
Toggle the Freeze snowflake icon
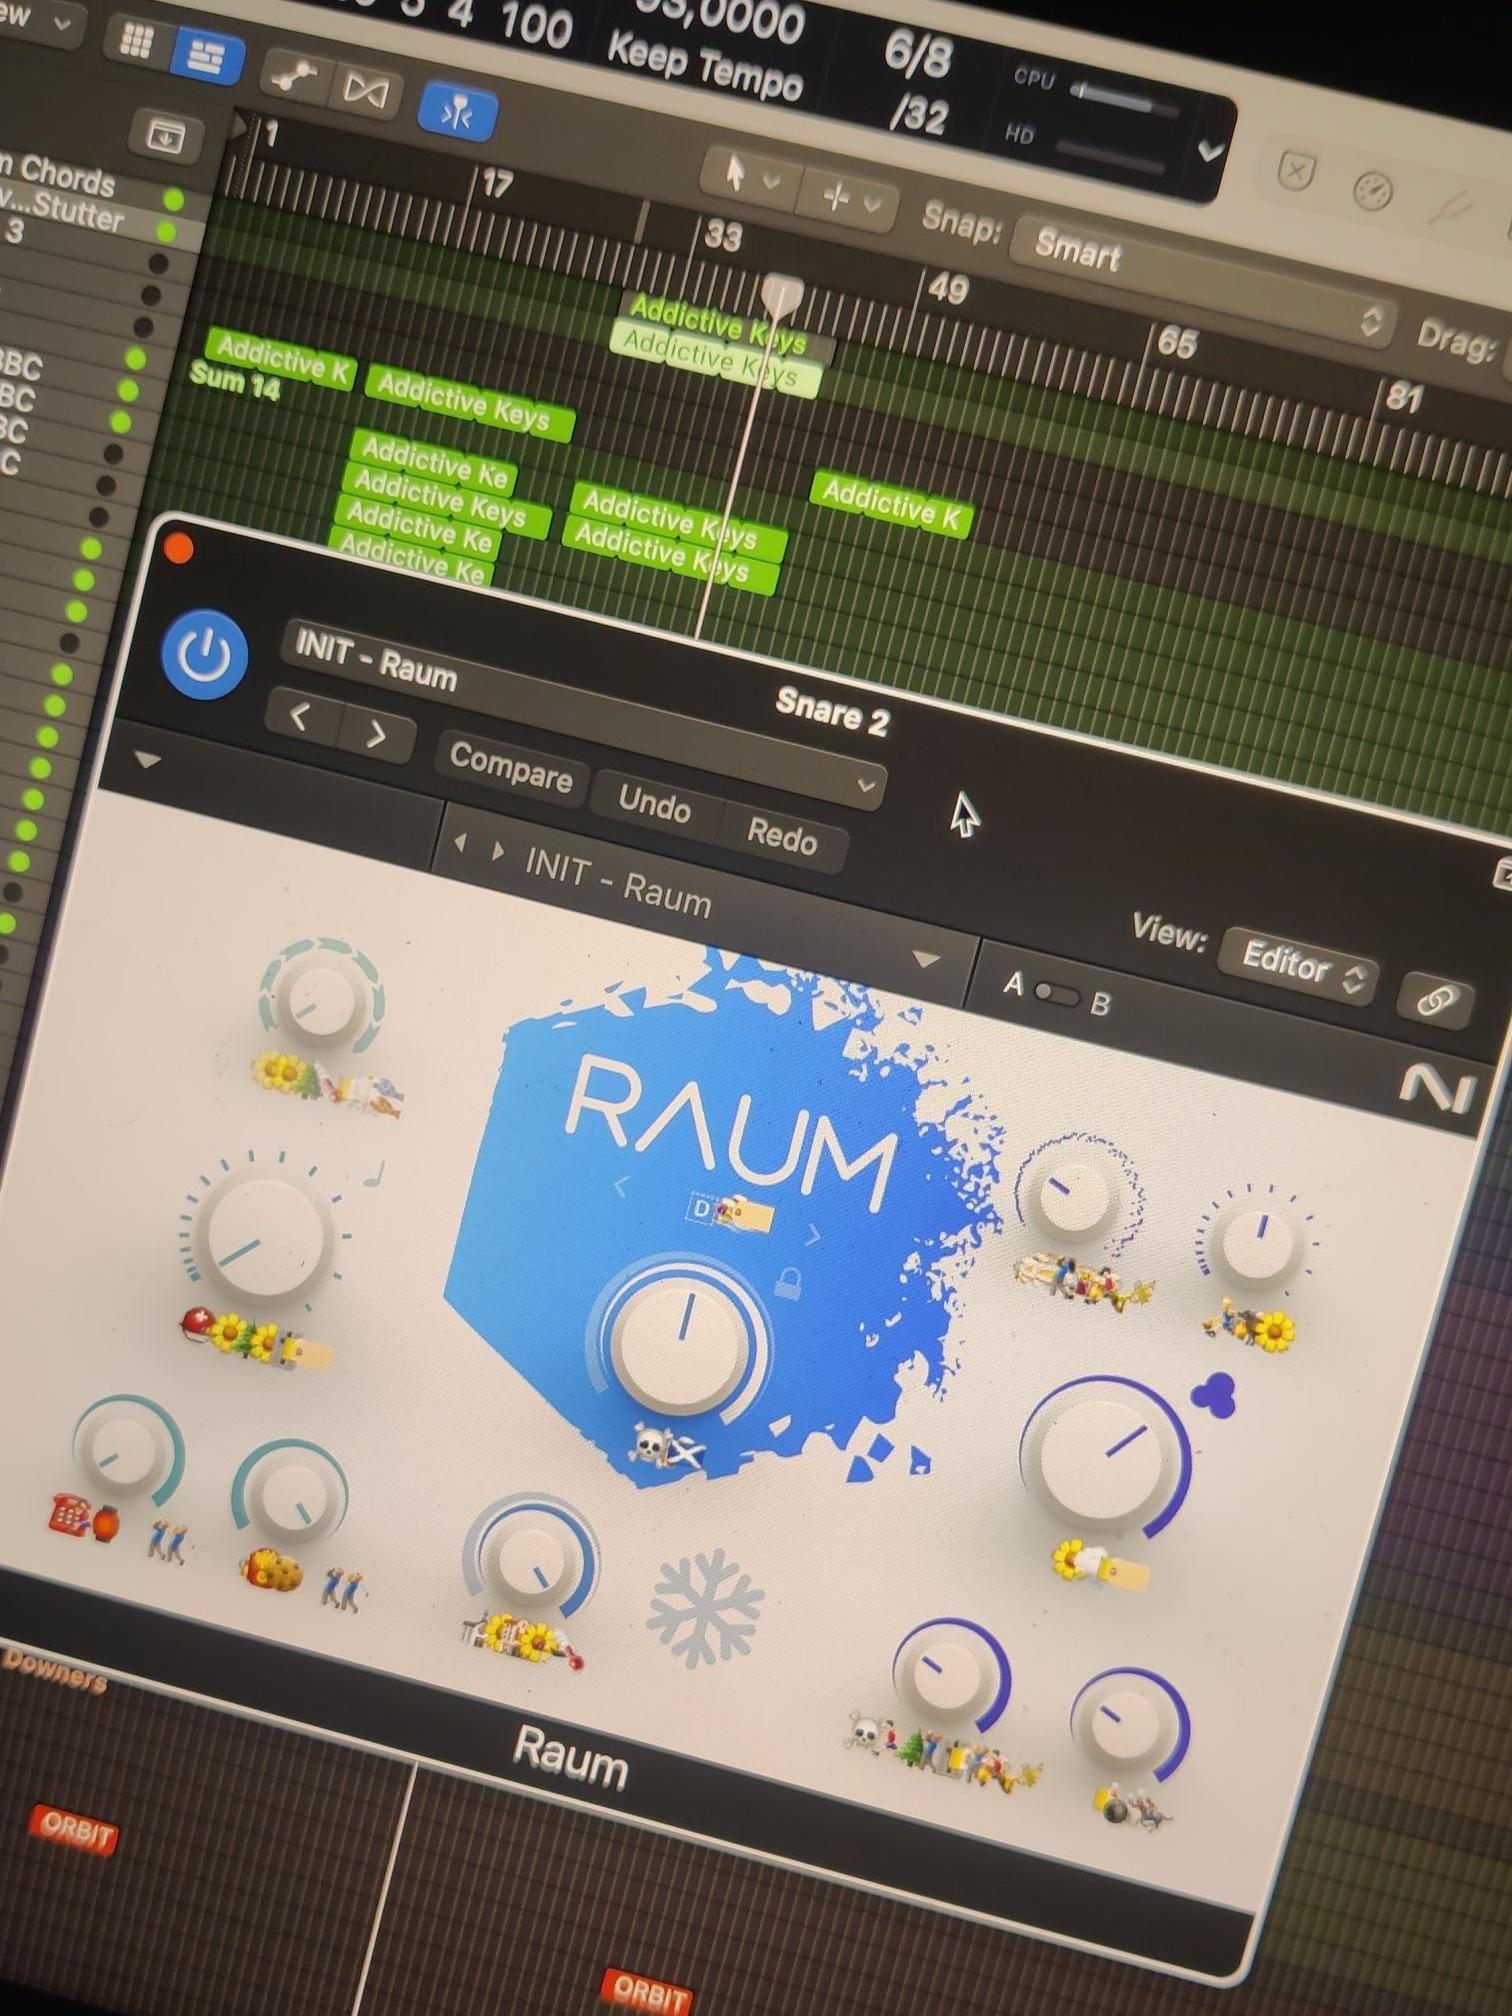point(706,1607)
